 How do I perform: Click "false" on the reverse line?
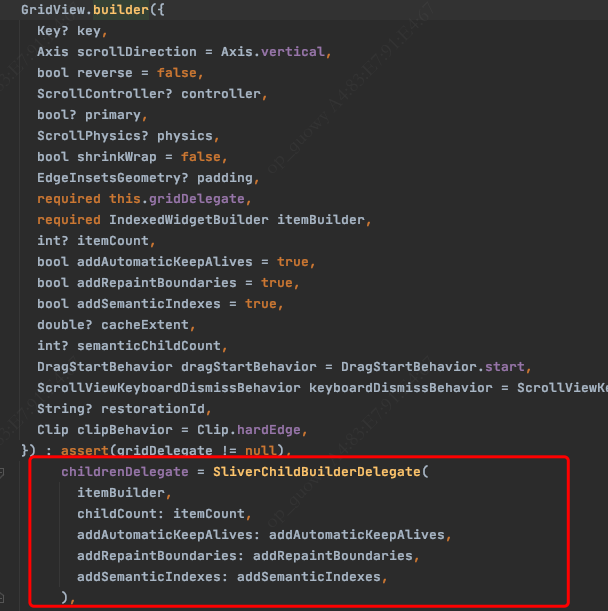[x=177, y=73]
